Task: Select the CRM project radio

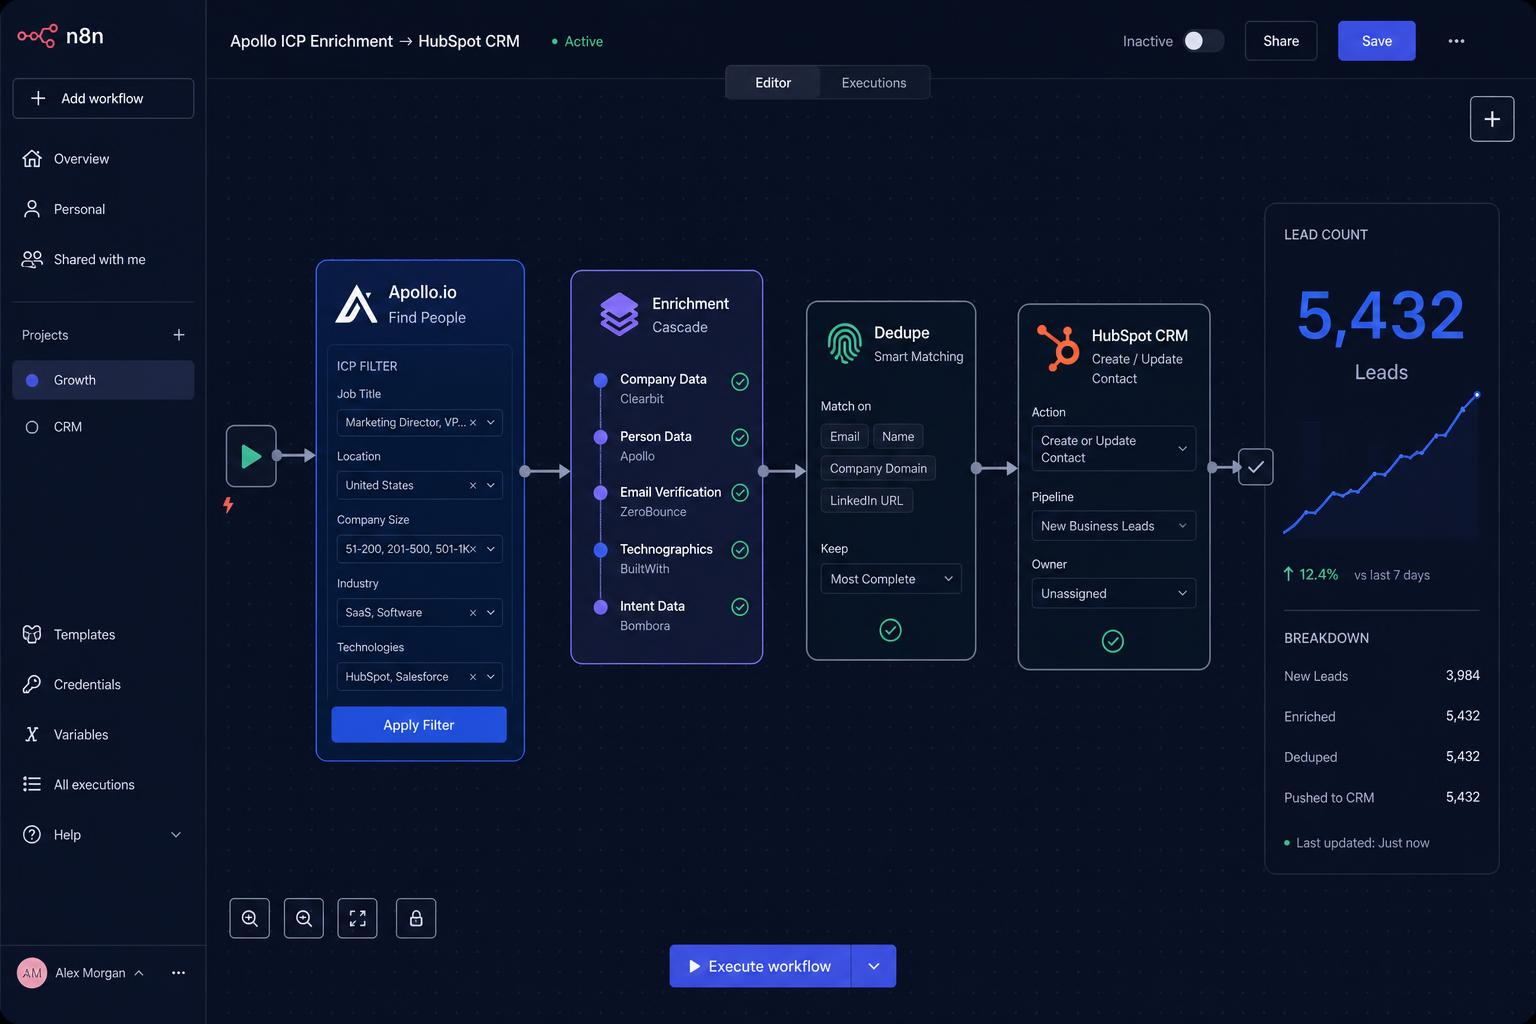Action: (32, 427)
